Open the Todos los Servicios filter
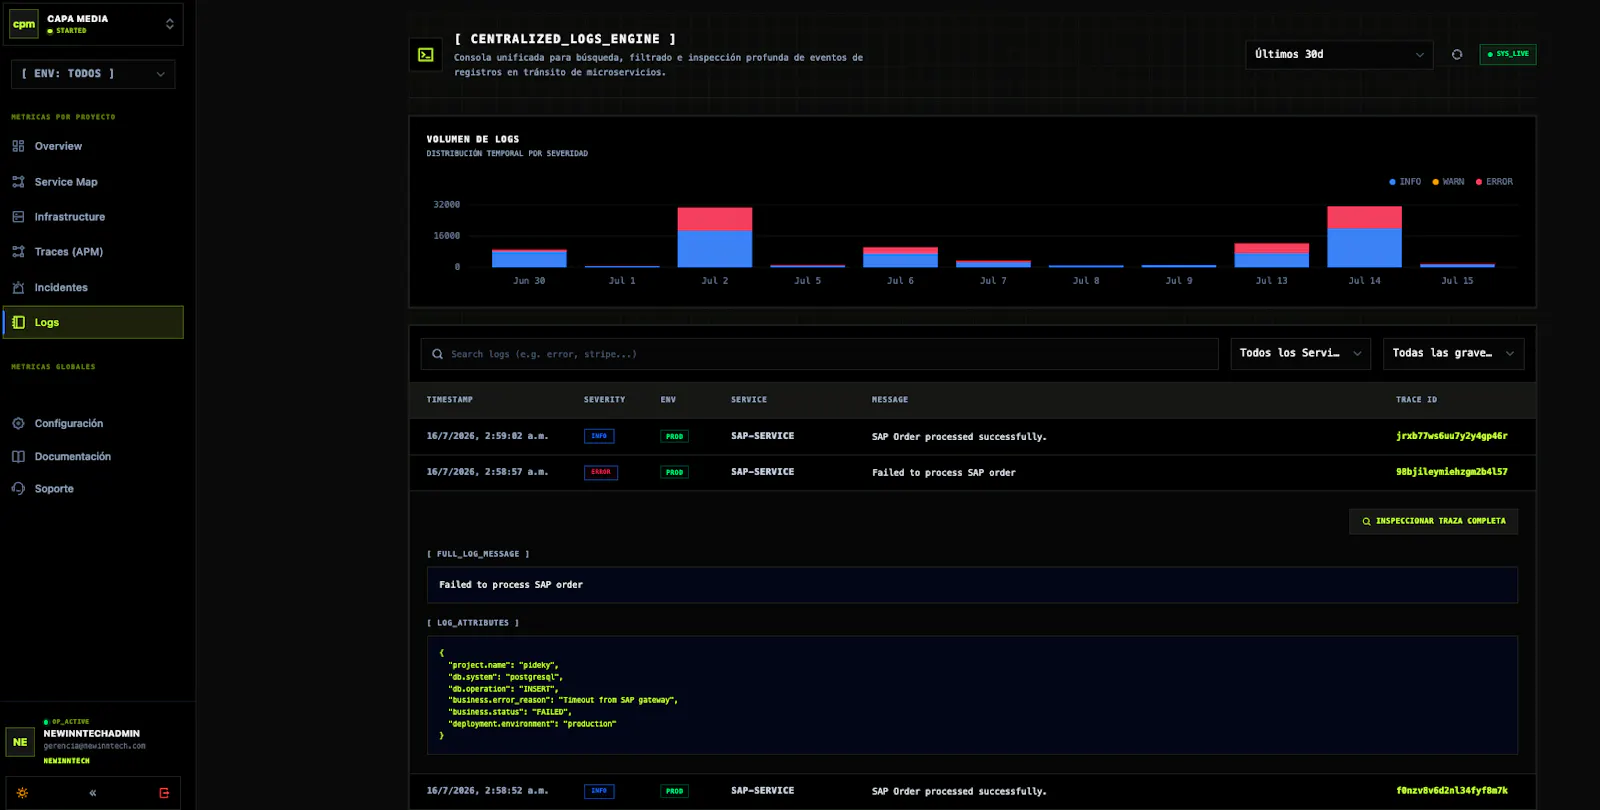Screen dimensions: 1600x810 (1301, 353)
